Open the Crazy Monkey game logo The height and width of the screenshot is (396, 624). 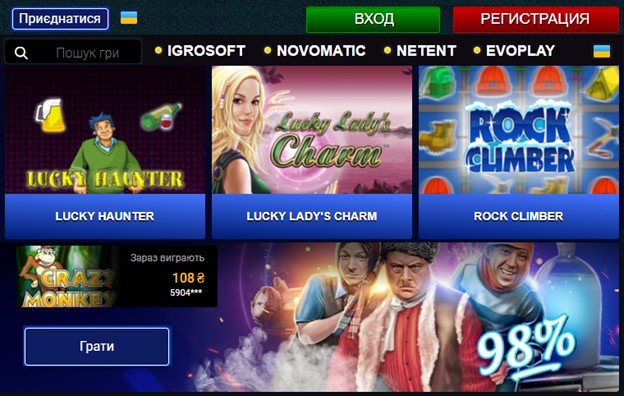[68, 277]
